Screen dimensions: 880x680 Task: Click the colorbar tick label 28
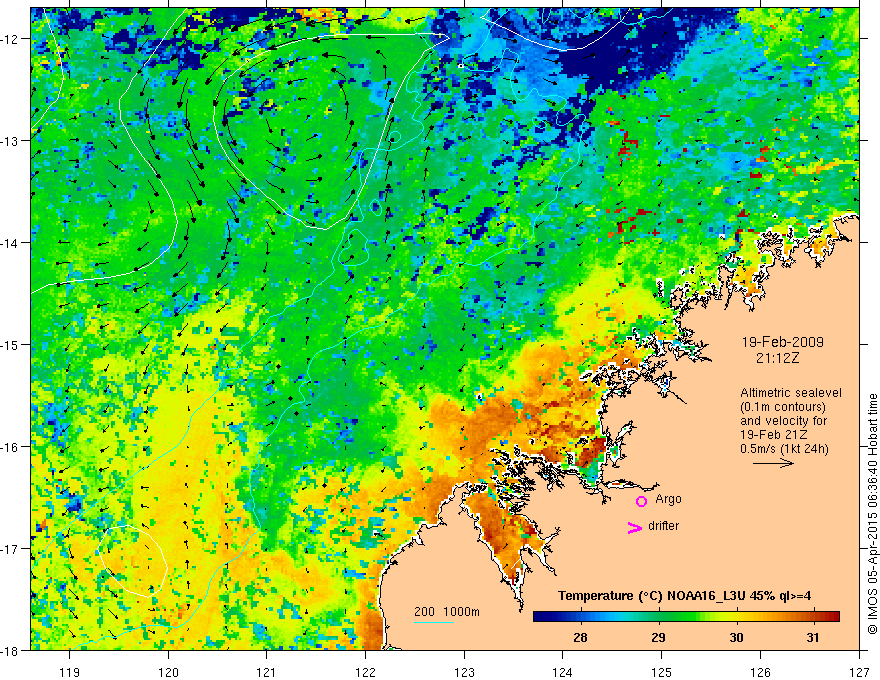pos(580,637)
